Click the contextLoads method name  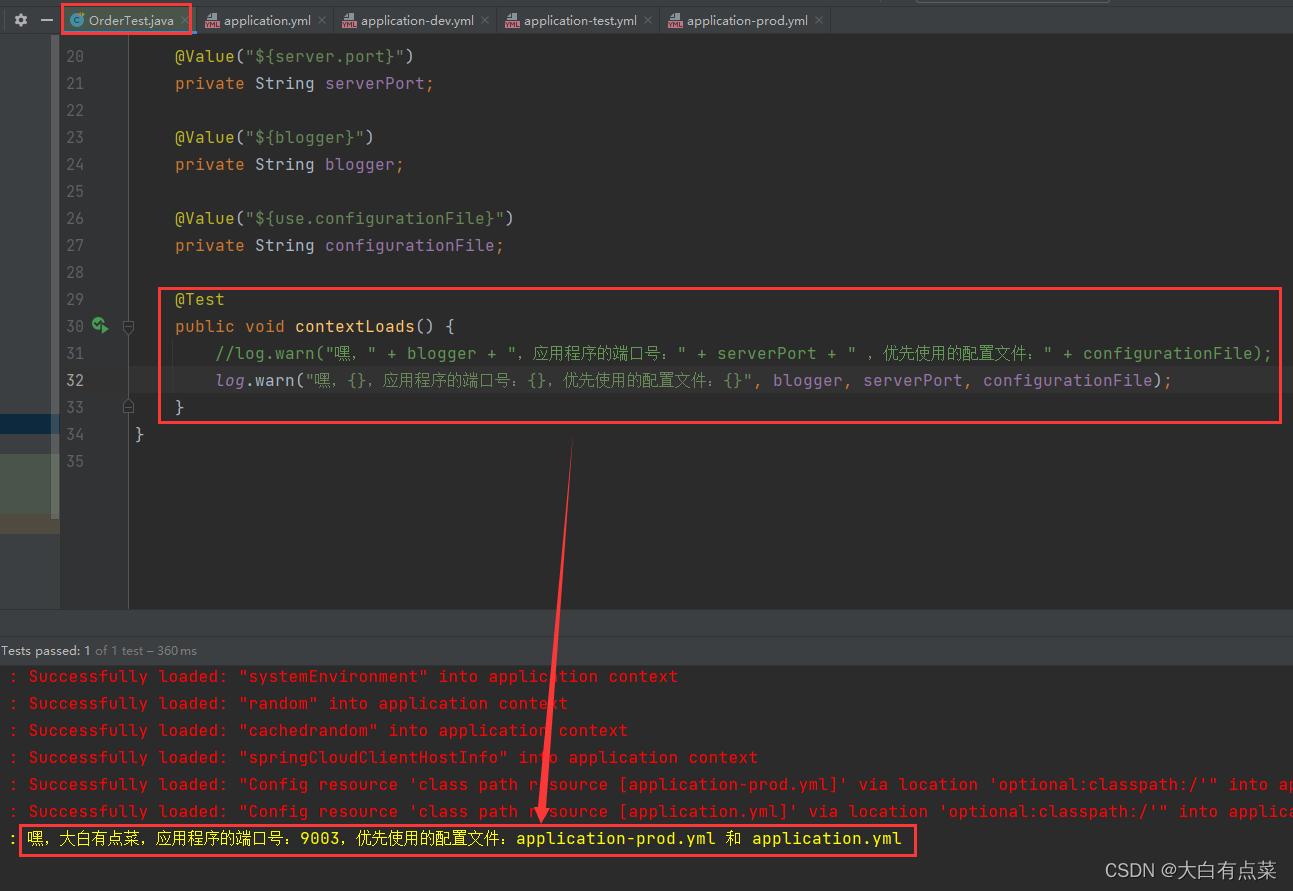pos(354,326)
